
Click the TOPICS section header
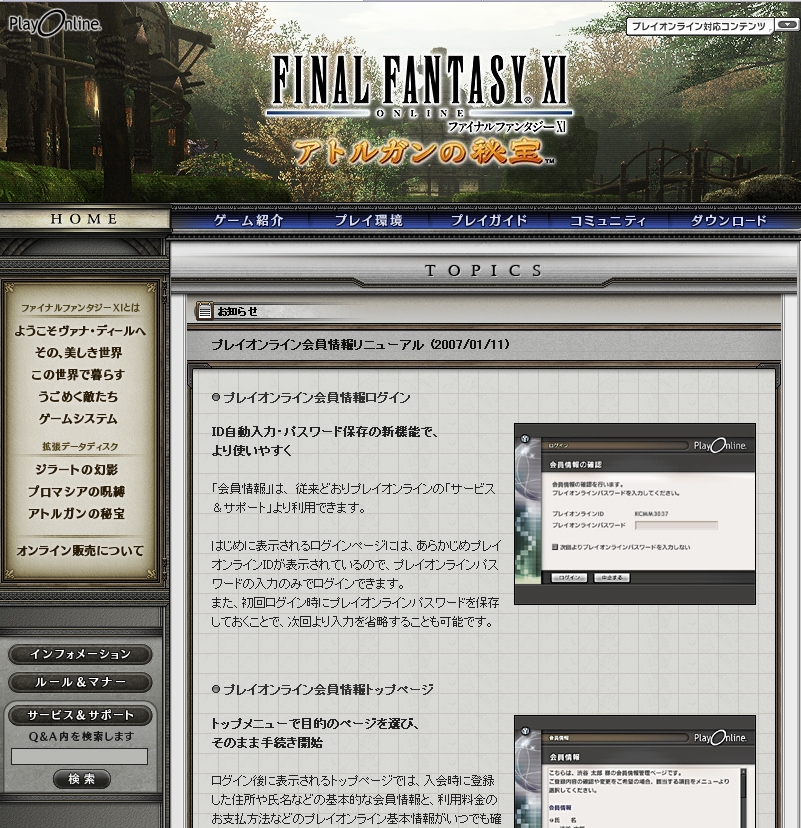(484, 270)
